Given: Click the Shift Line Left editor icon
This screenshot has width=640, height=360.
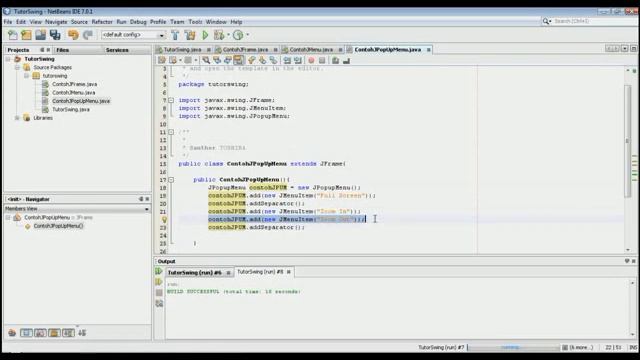Looking at the screenshot, I should [x=287, y=60].
